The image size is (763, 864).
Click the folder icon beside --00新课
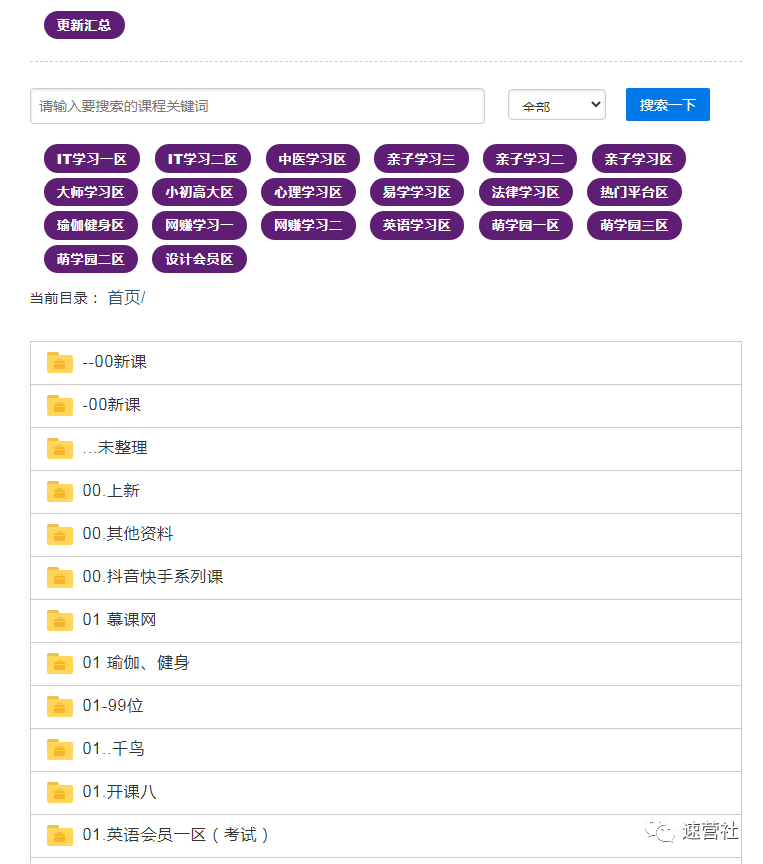pos(60,362)
